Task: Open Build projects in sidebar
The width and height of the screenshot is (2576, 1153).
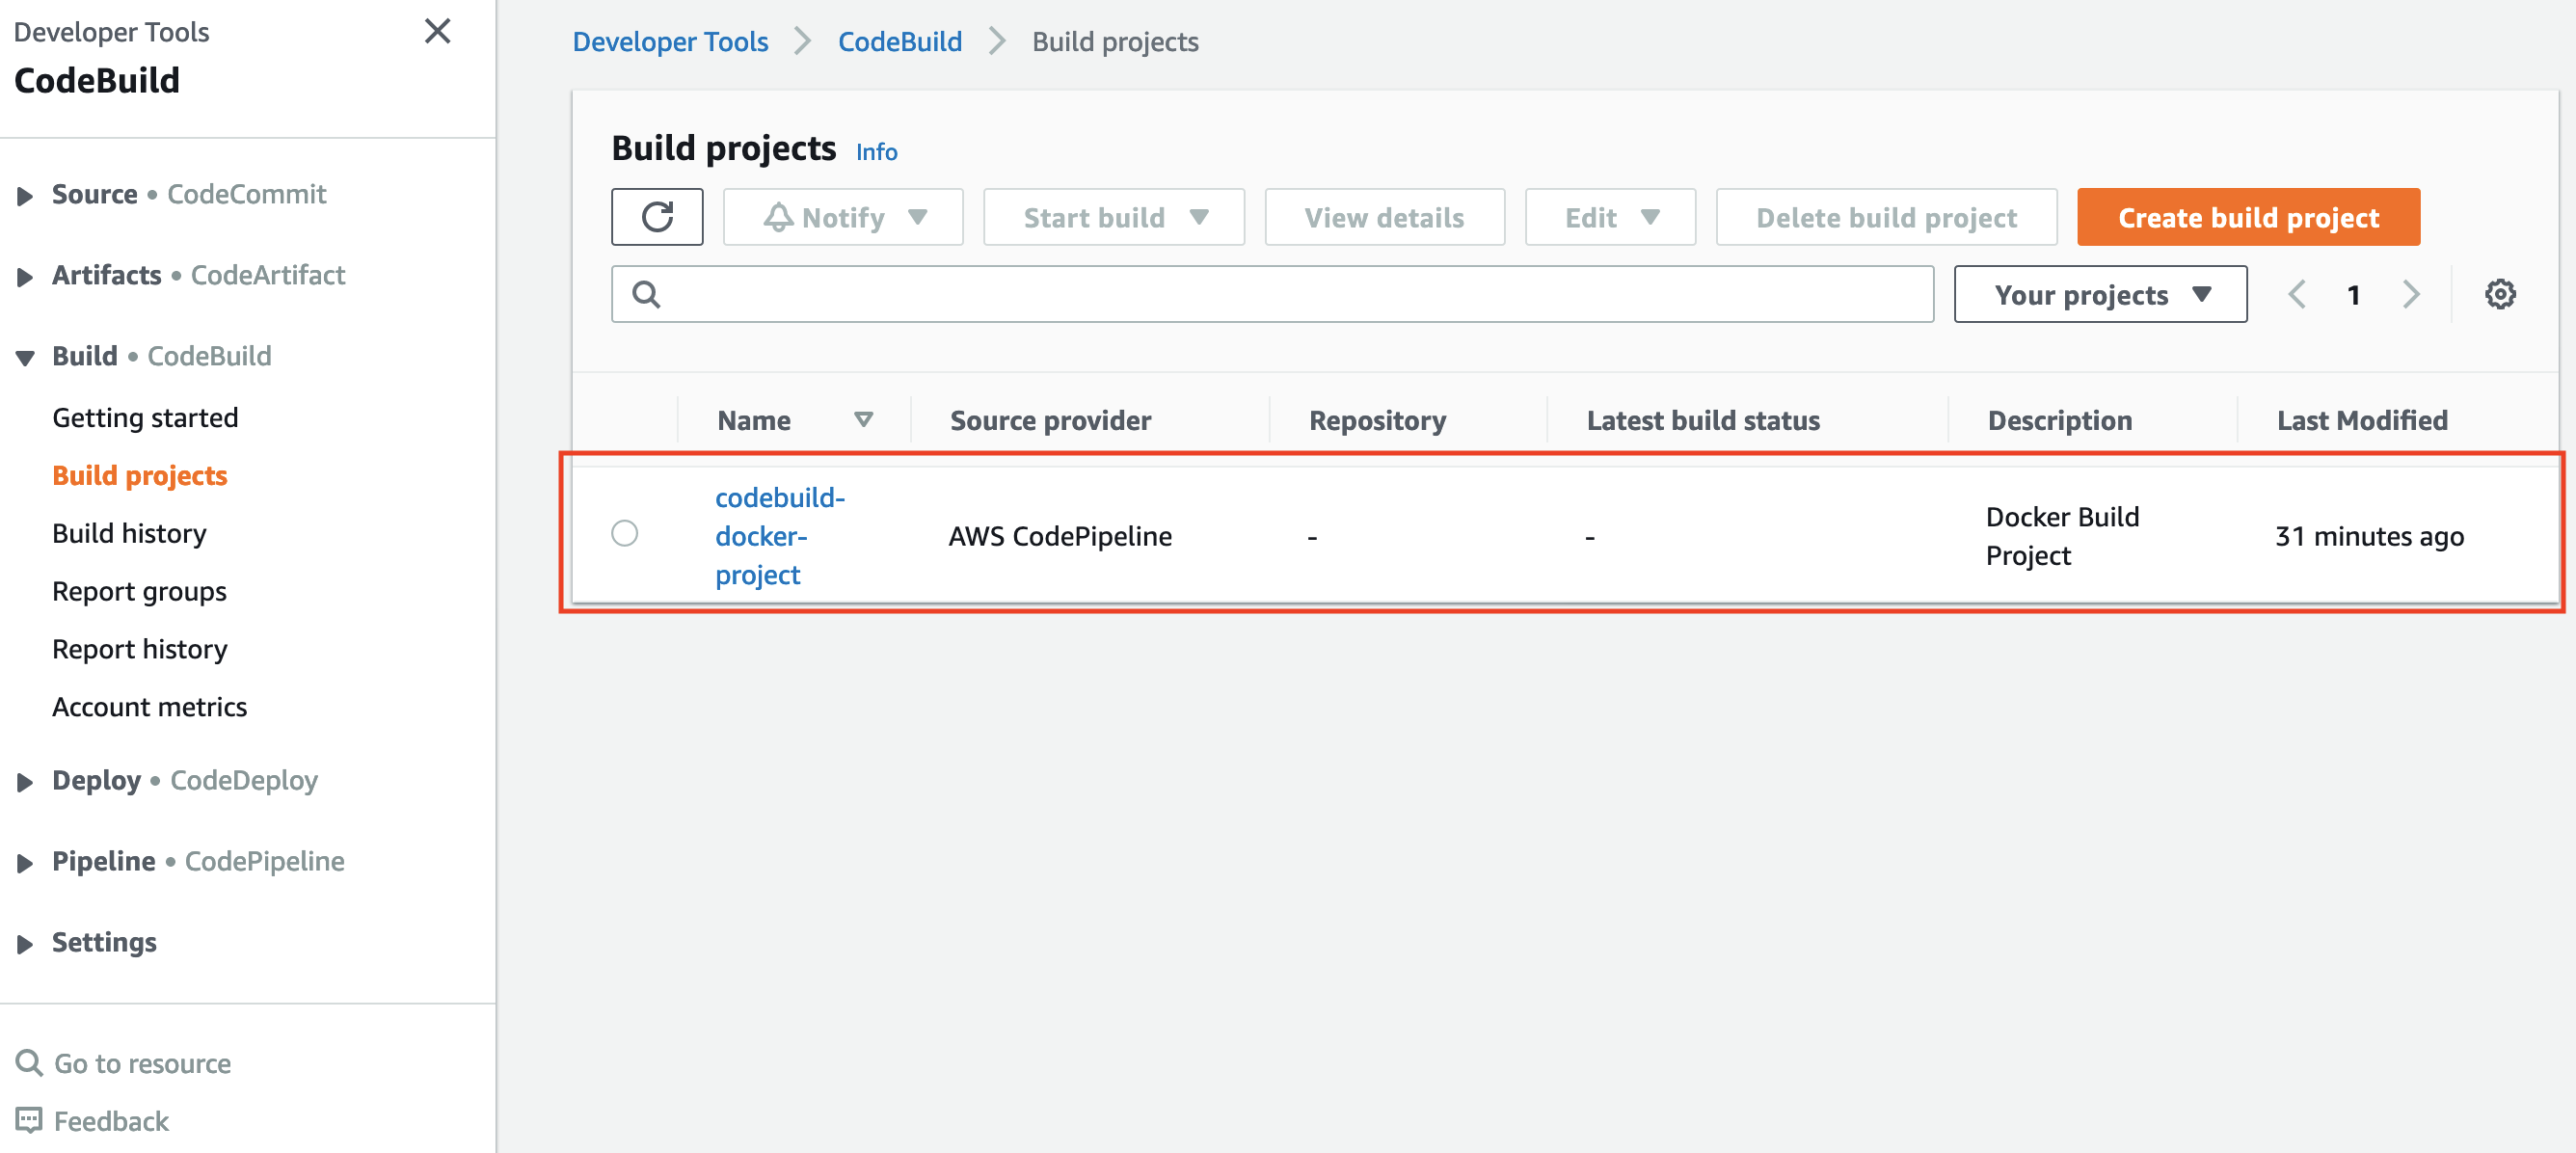Action: [x=140, y=475]
